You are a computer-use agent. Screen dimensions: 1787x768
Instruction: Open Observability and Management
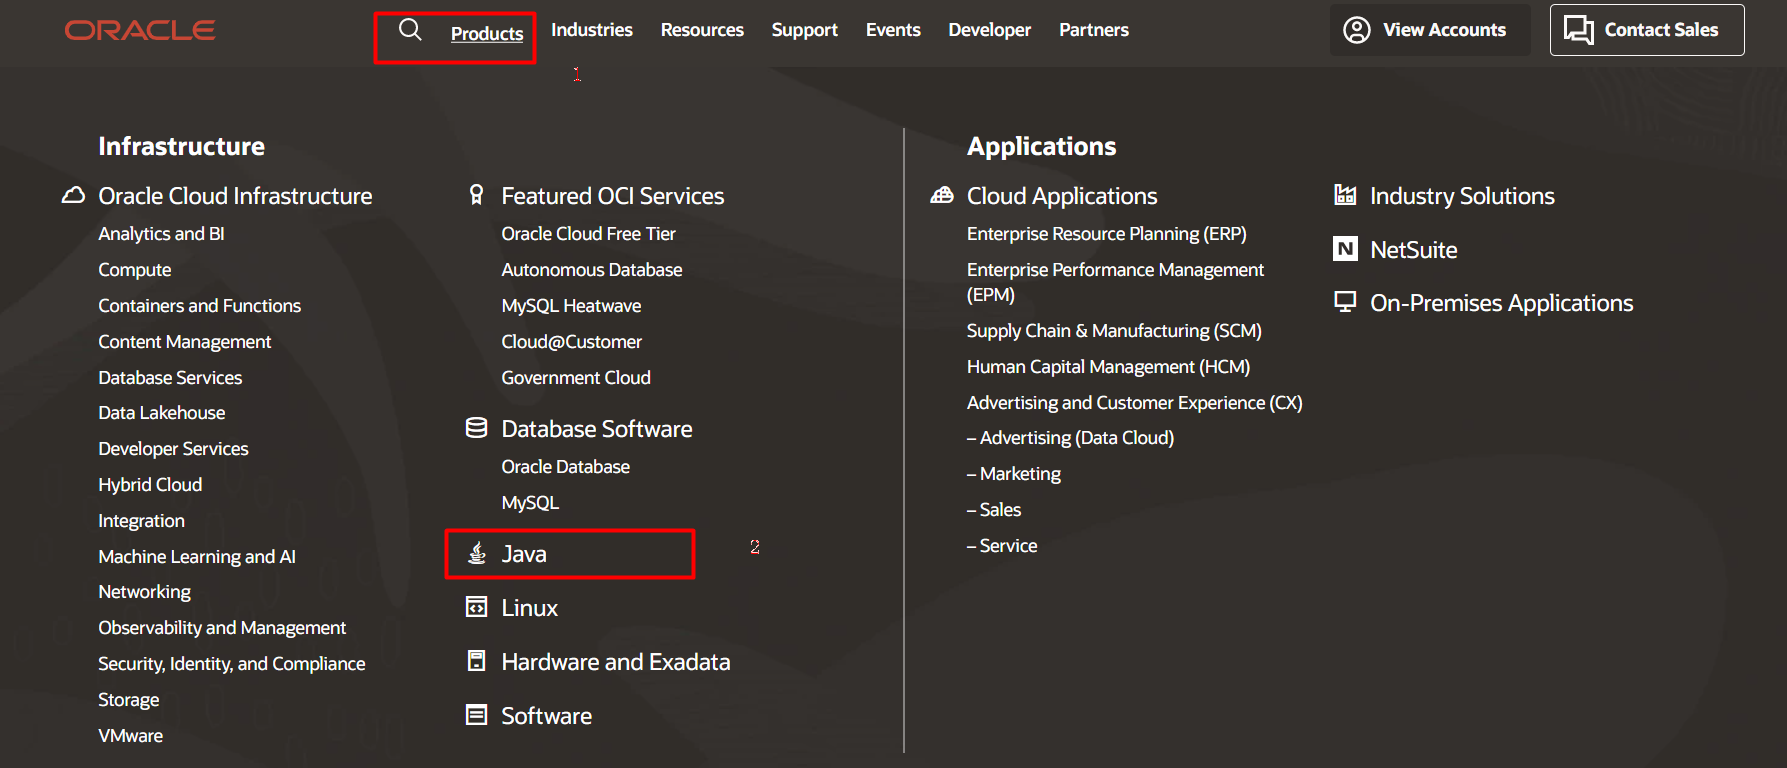(x=222, y=628)
